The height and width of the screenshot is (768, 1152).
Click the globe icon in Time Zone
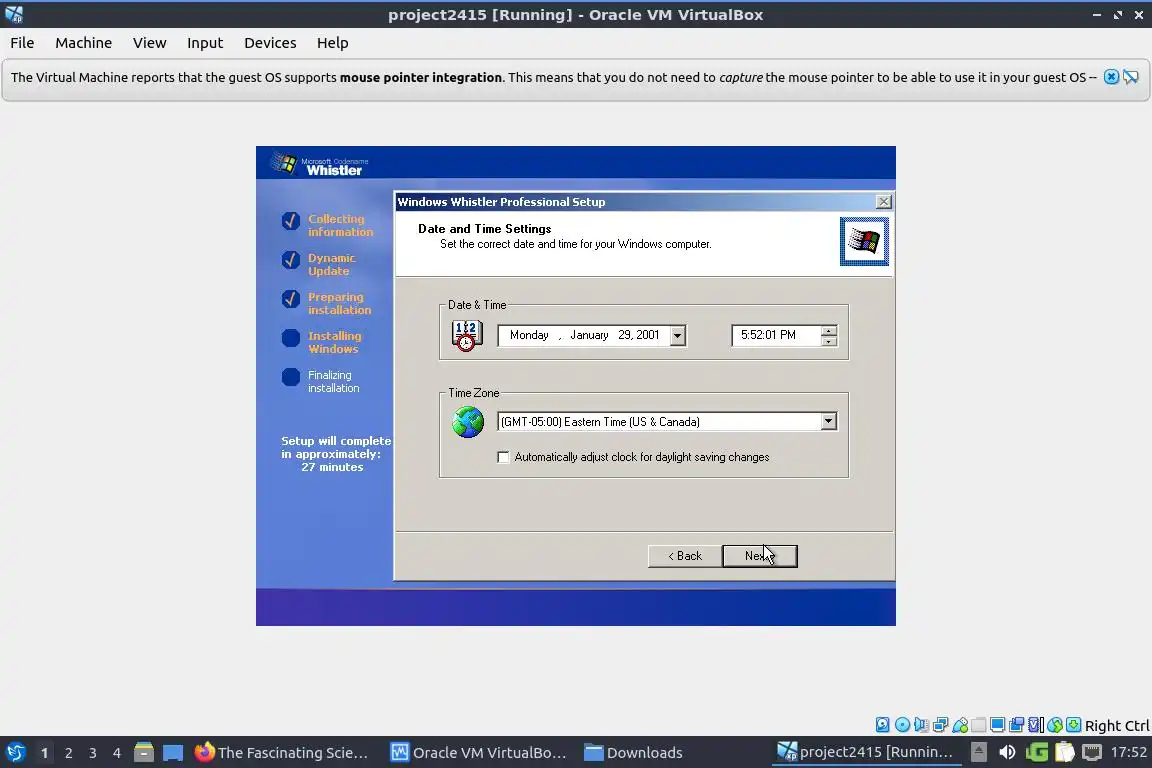click(x=468, y=423)
